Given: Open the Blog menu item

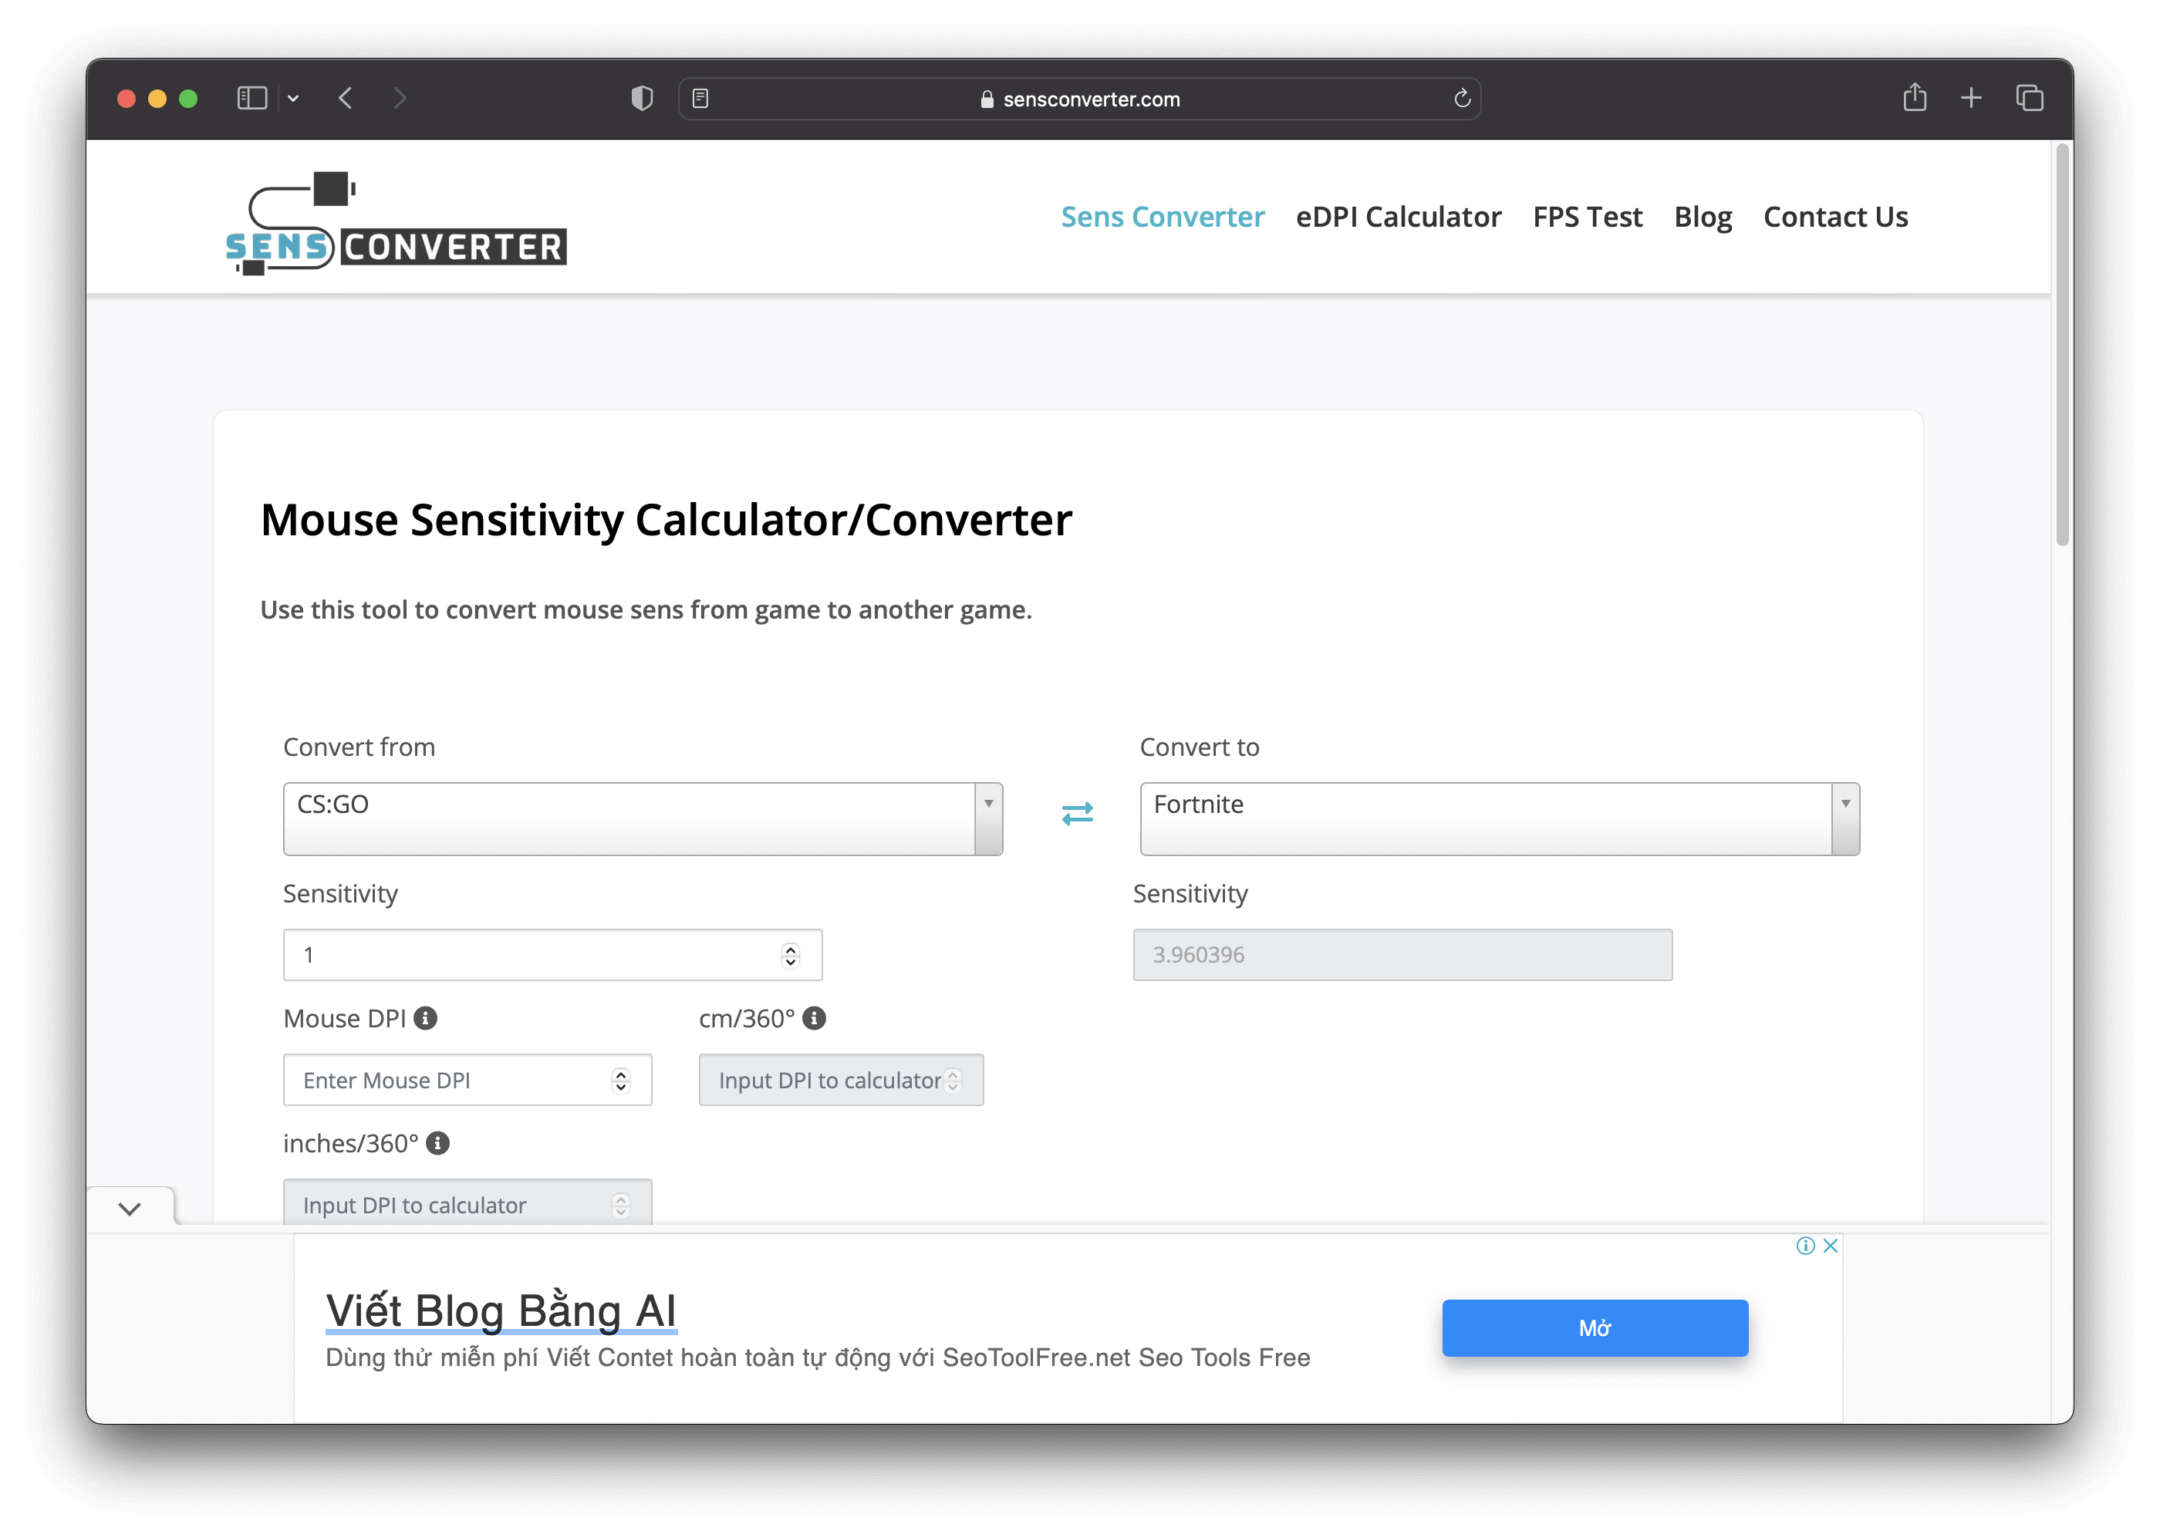Looking at the screenshot, I should [x=1701, y=215].
